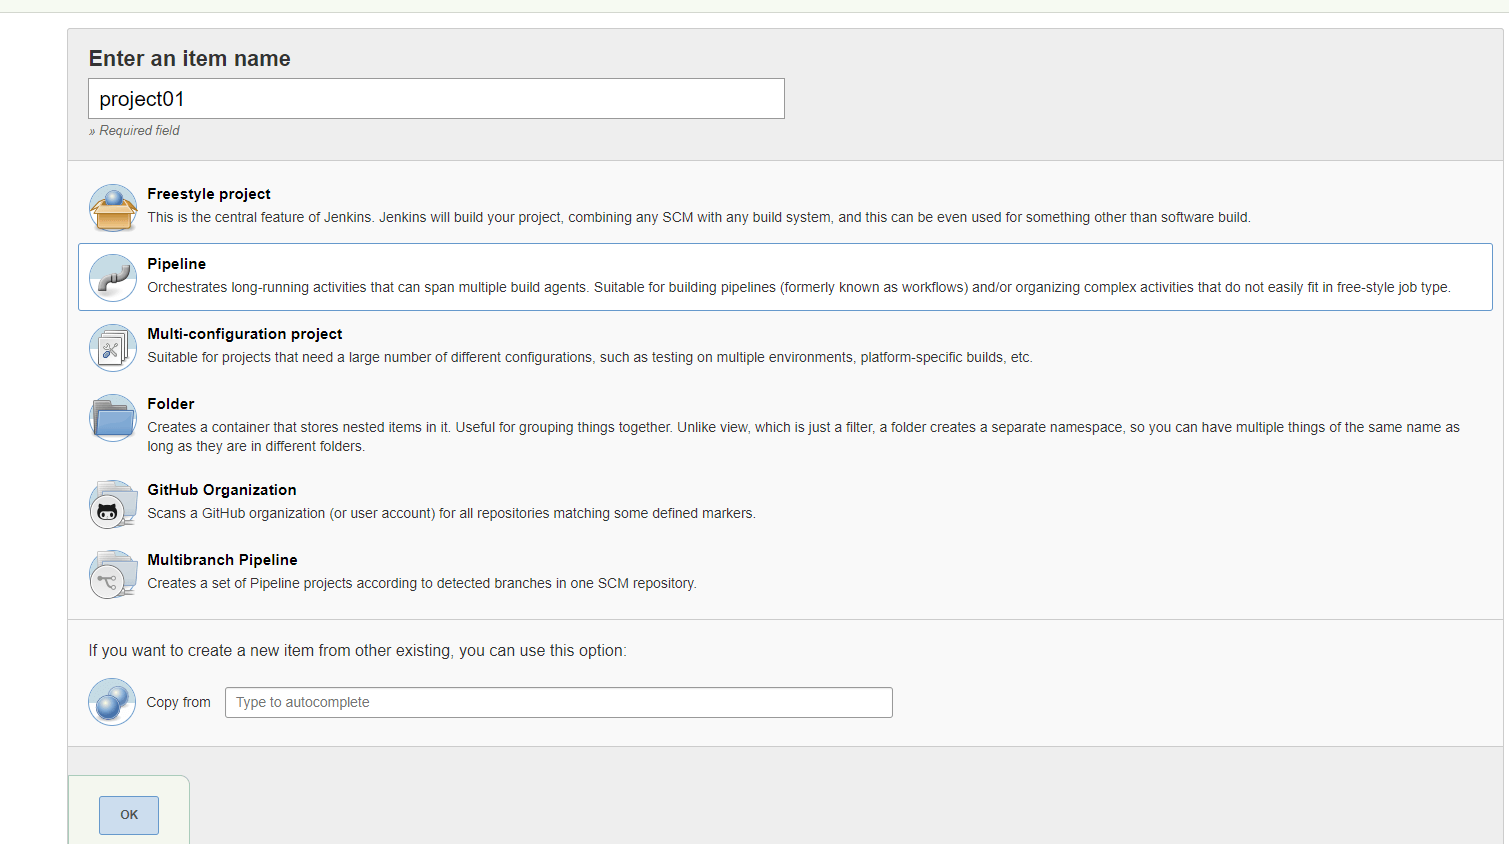
Task: Click the description about different configurations
Action: coord(590,357)
